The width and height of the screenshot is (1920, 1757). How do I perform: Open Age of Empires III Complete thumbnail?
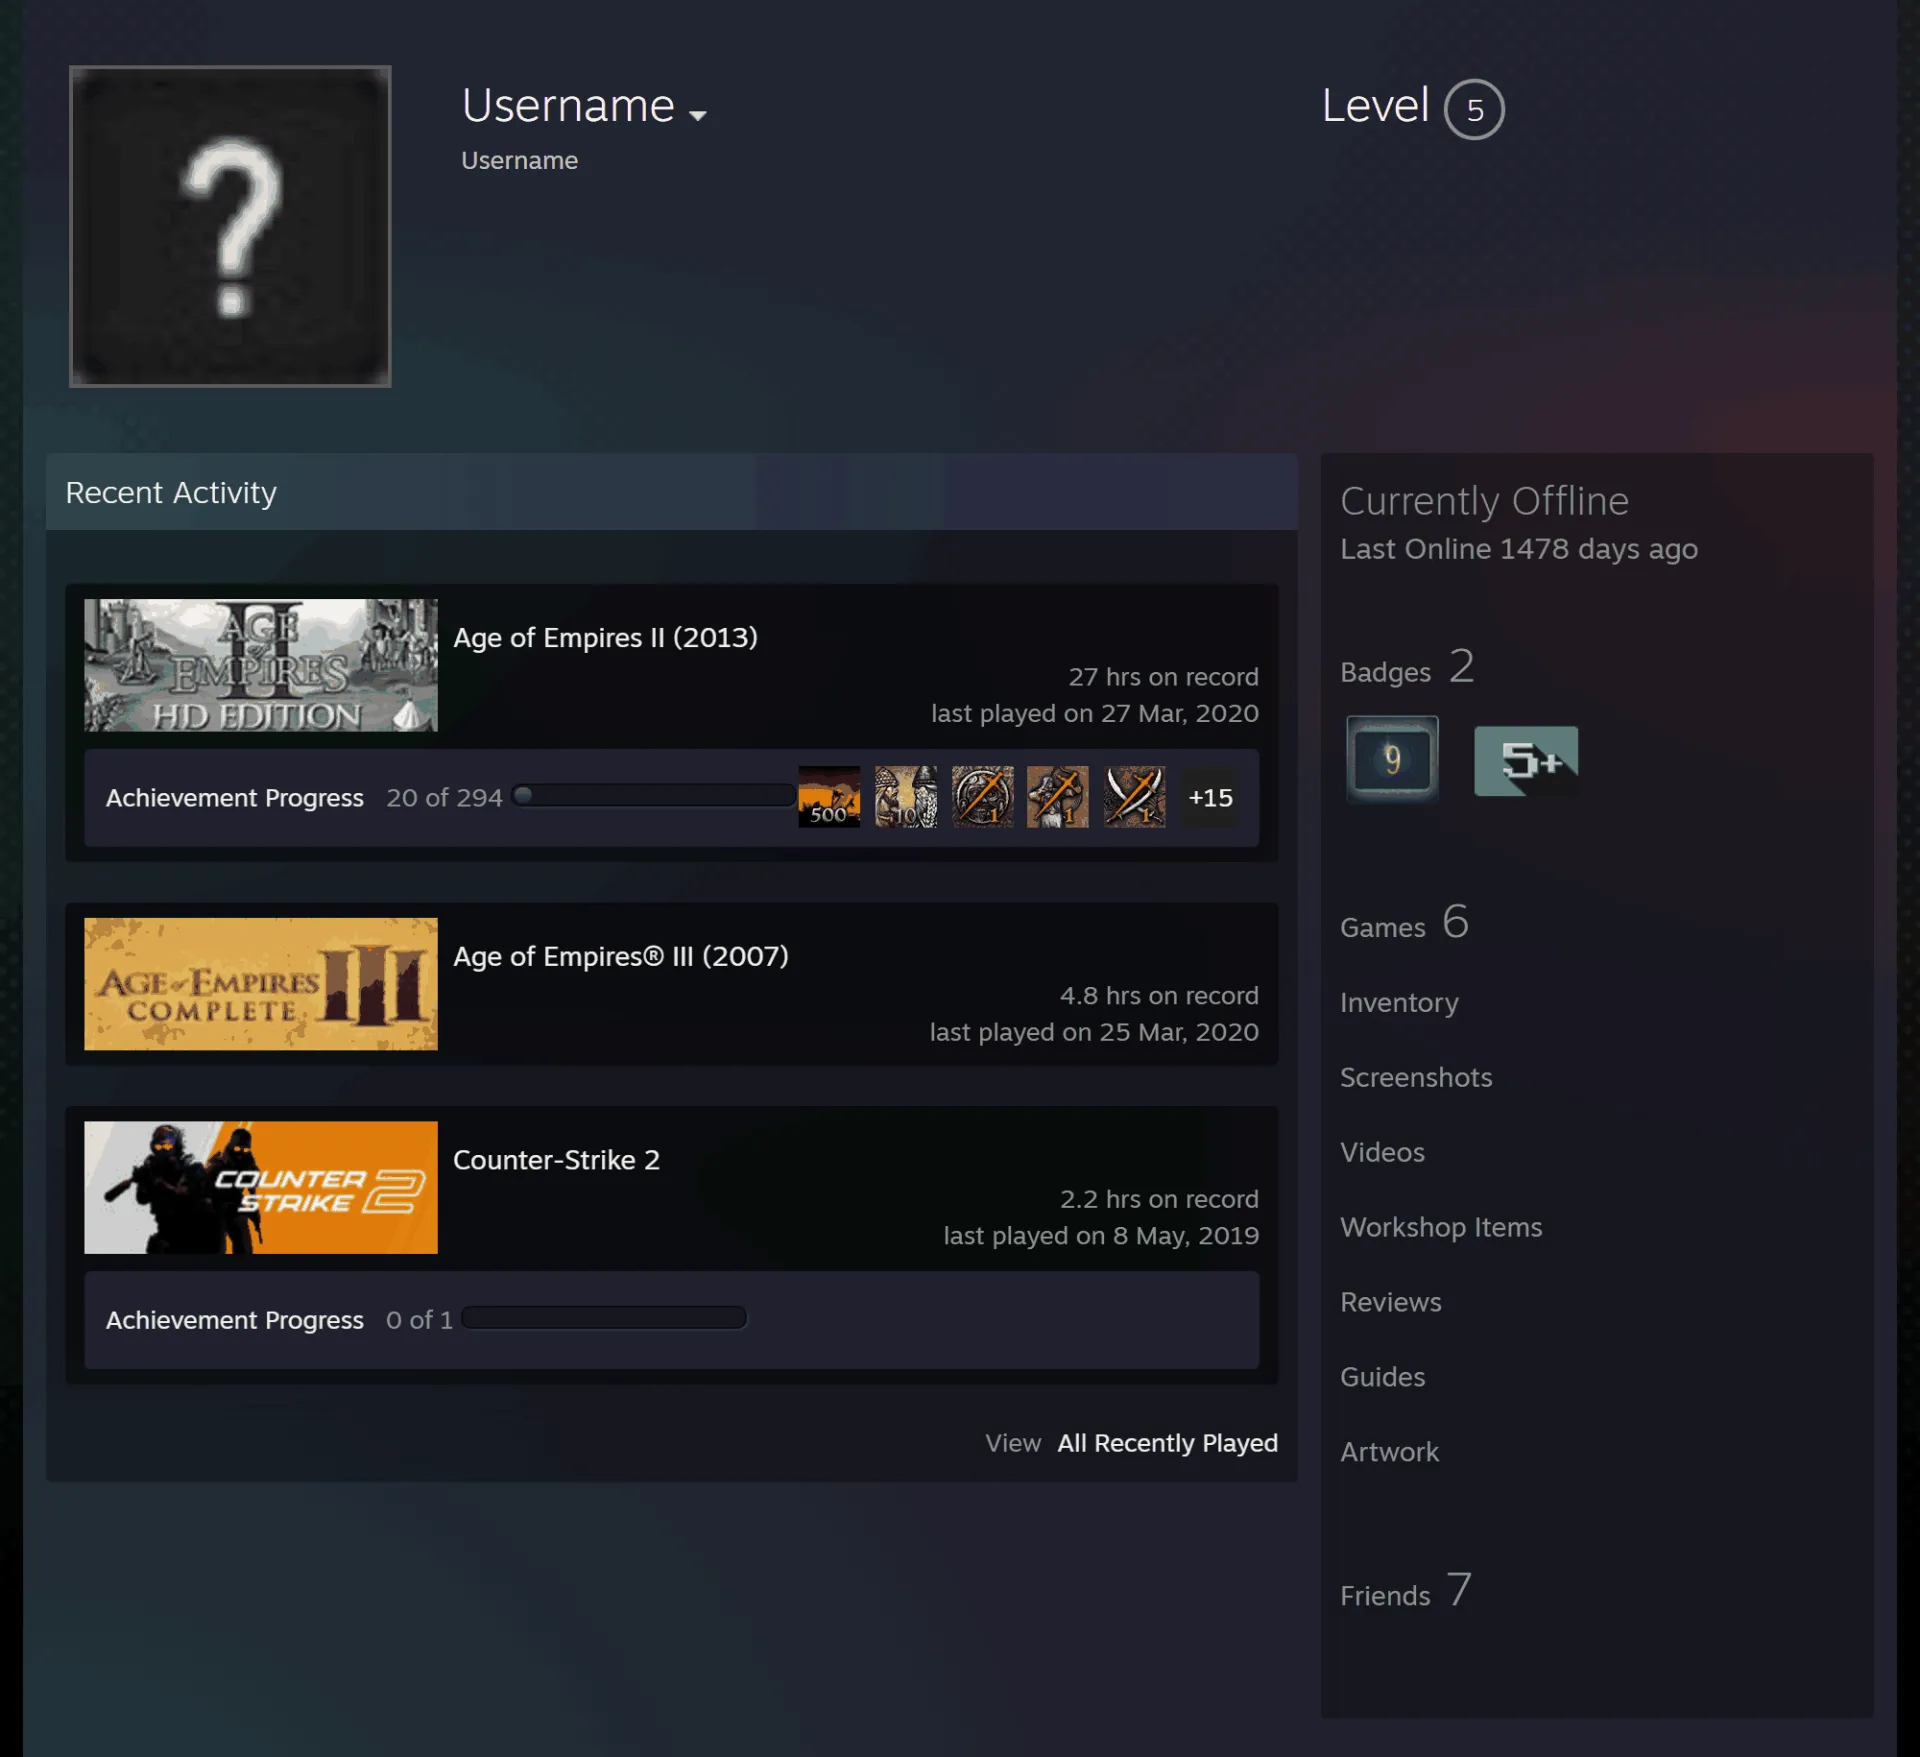(x=261, y=984)
